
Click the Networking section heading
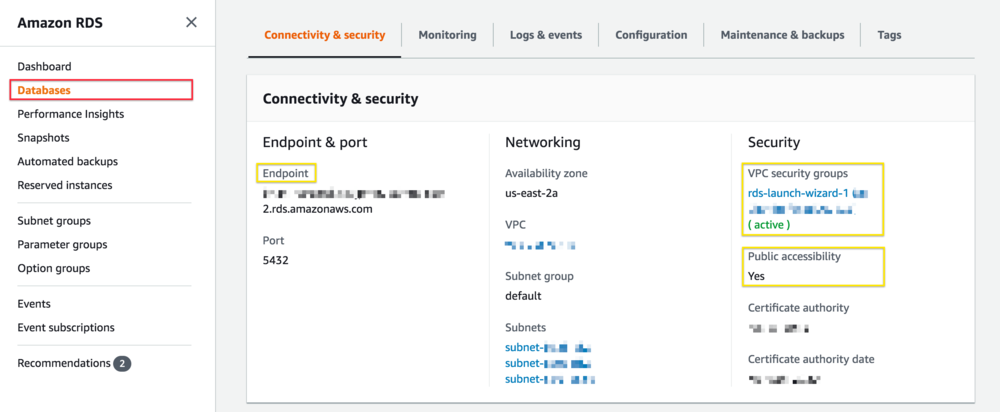(543, 142)
